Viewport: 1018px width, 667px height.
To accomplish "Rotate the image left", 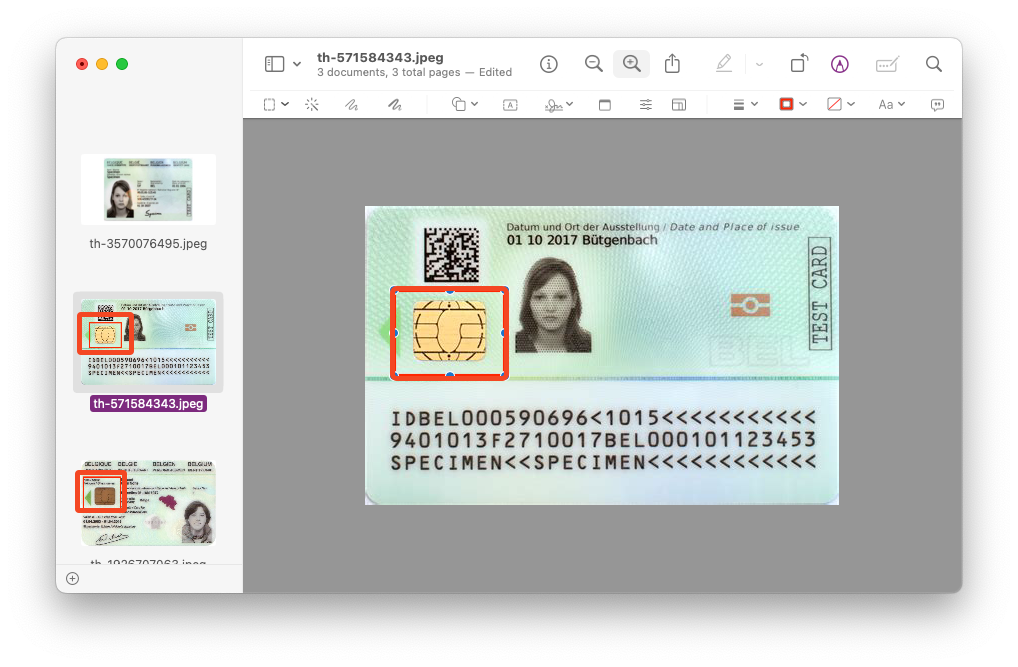I will click(x=799, y=64).
